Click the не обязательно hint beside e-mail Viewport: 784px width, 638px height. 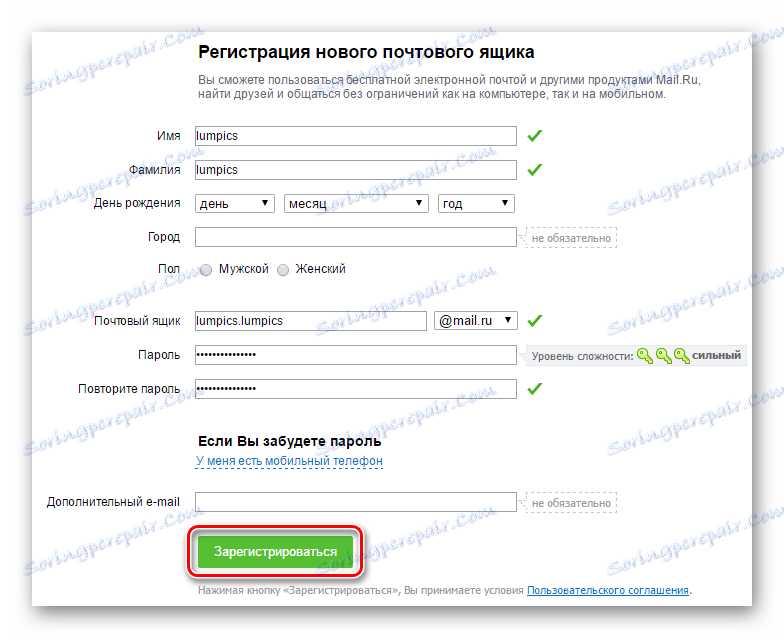click(571, 503)
